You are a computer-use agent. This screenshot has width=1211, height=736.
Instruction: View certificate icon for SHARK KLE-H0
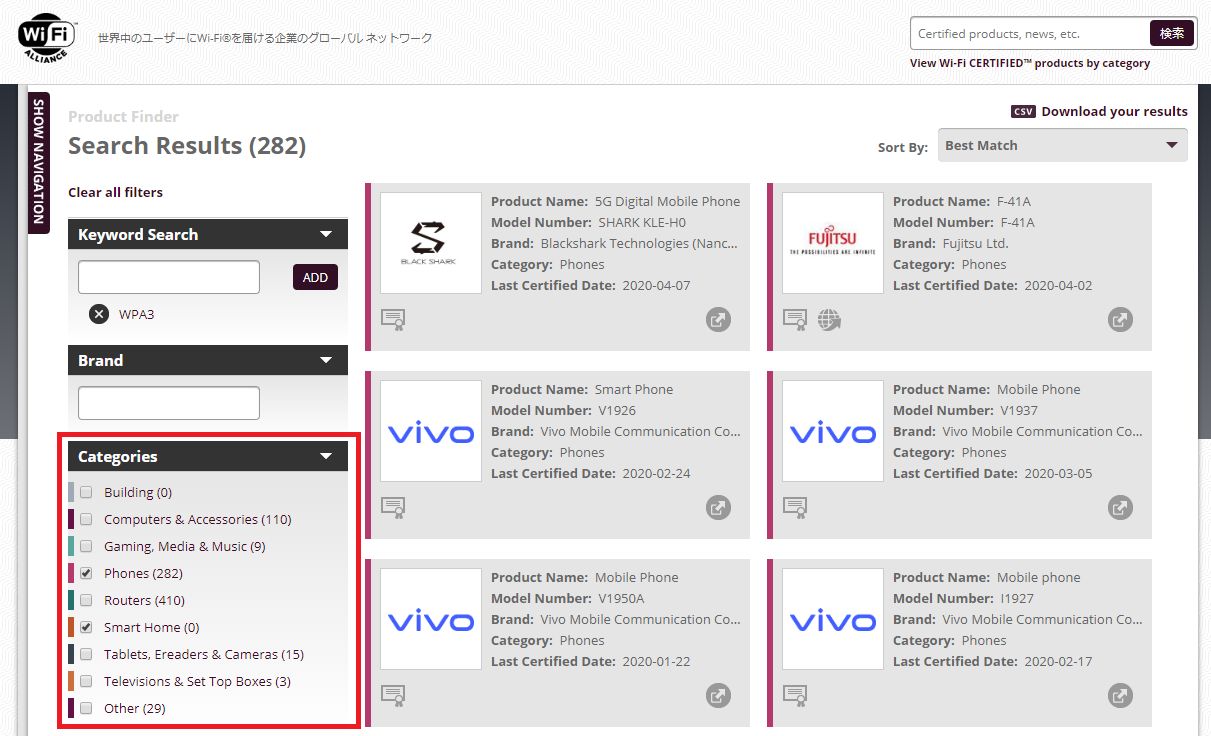click(393, 320)
